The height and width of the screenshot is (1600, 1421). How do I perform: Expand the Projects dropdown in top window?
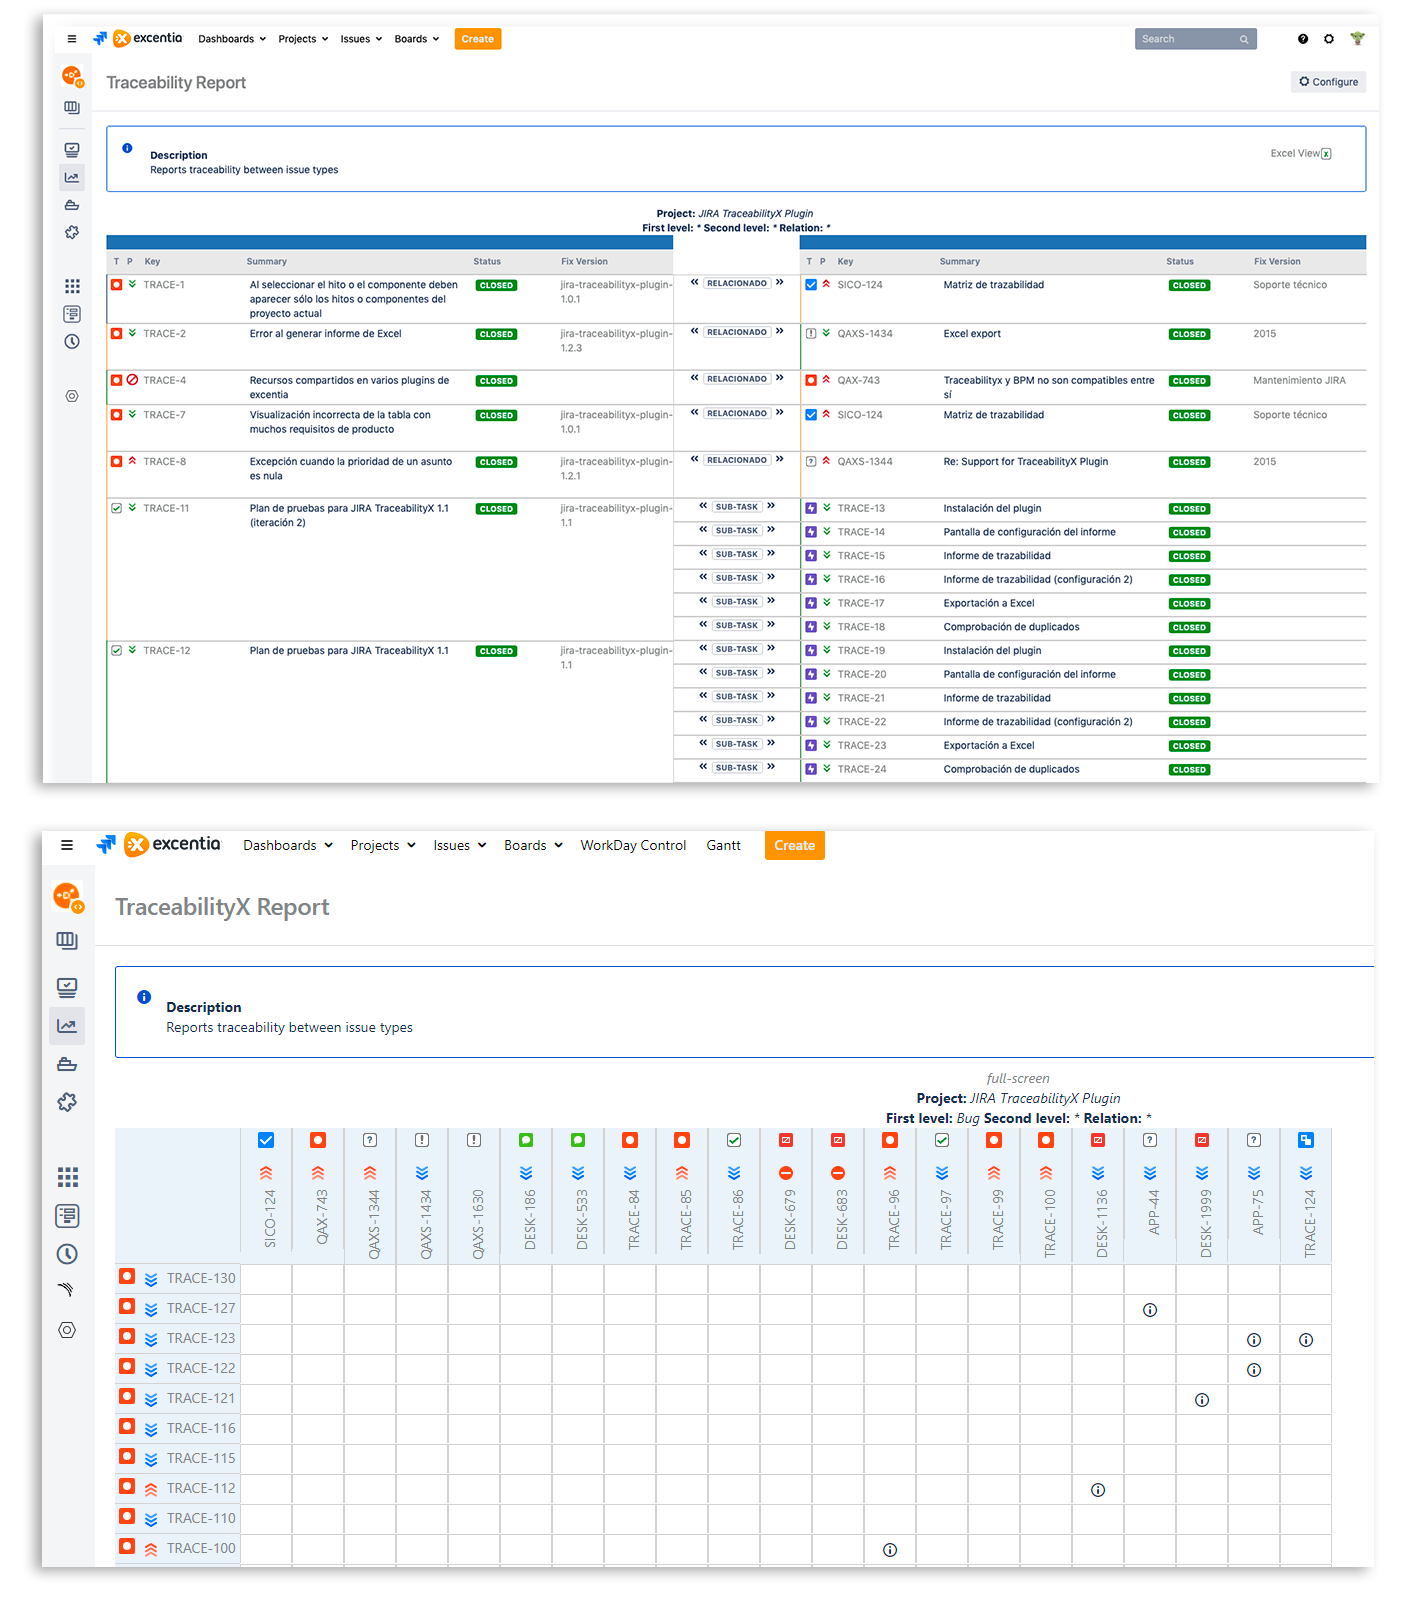(x=303, y=39)
